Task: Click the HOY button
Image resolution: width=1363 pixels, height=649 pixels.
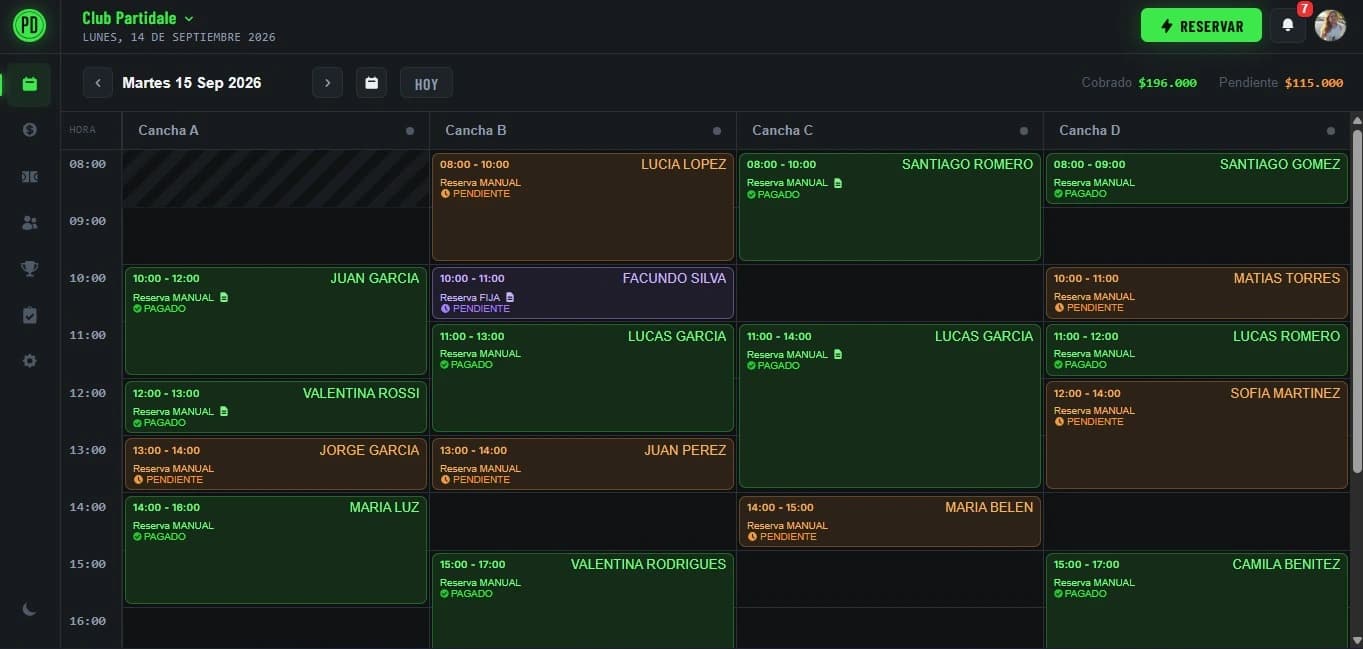Action: coord(426,83)
